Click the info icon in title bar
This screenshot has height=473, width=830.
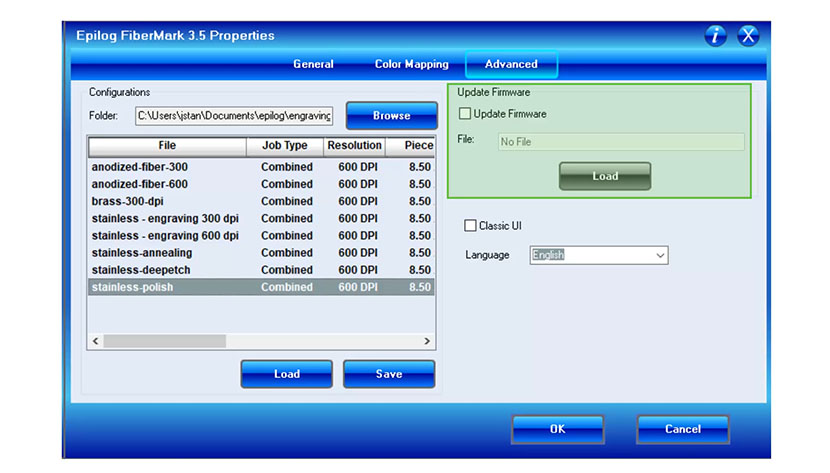tap(715, 36)
